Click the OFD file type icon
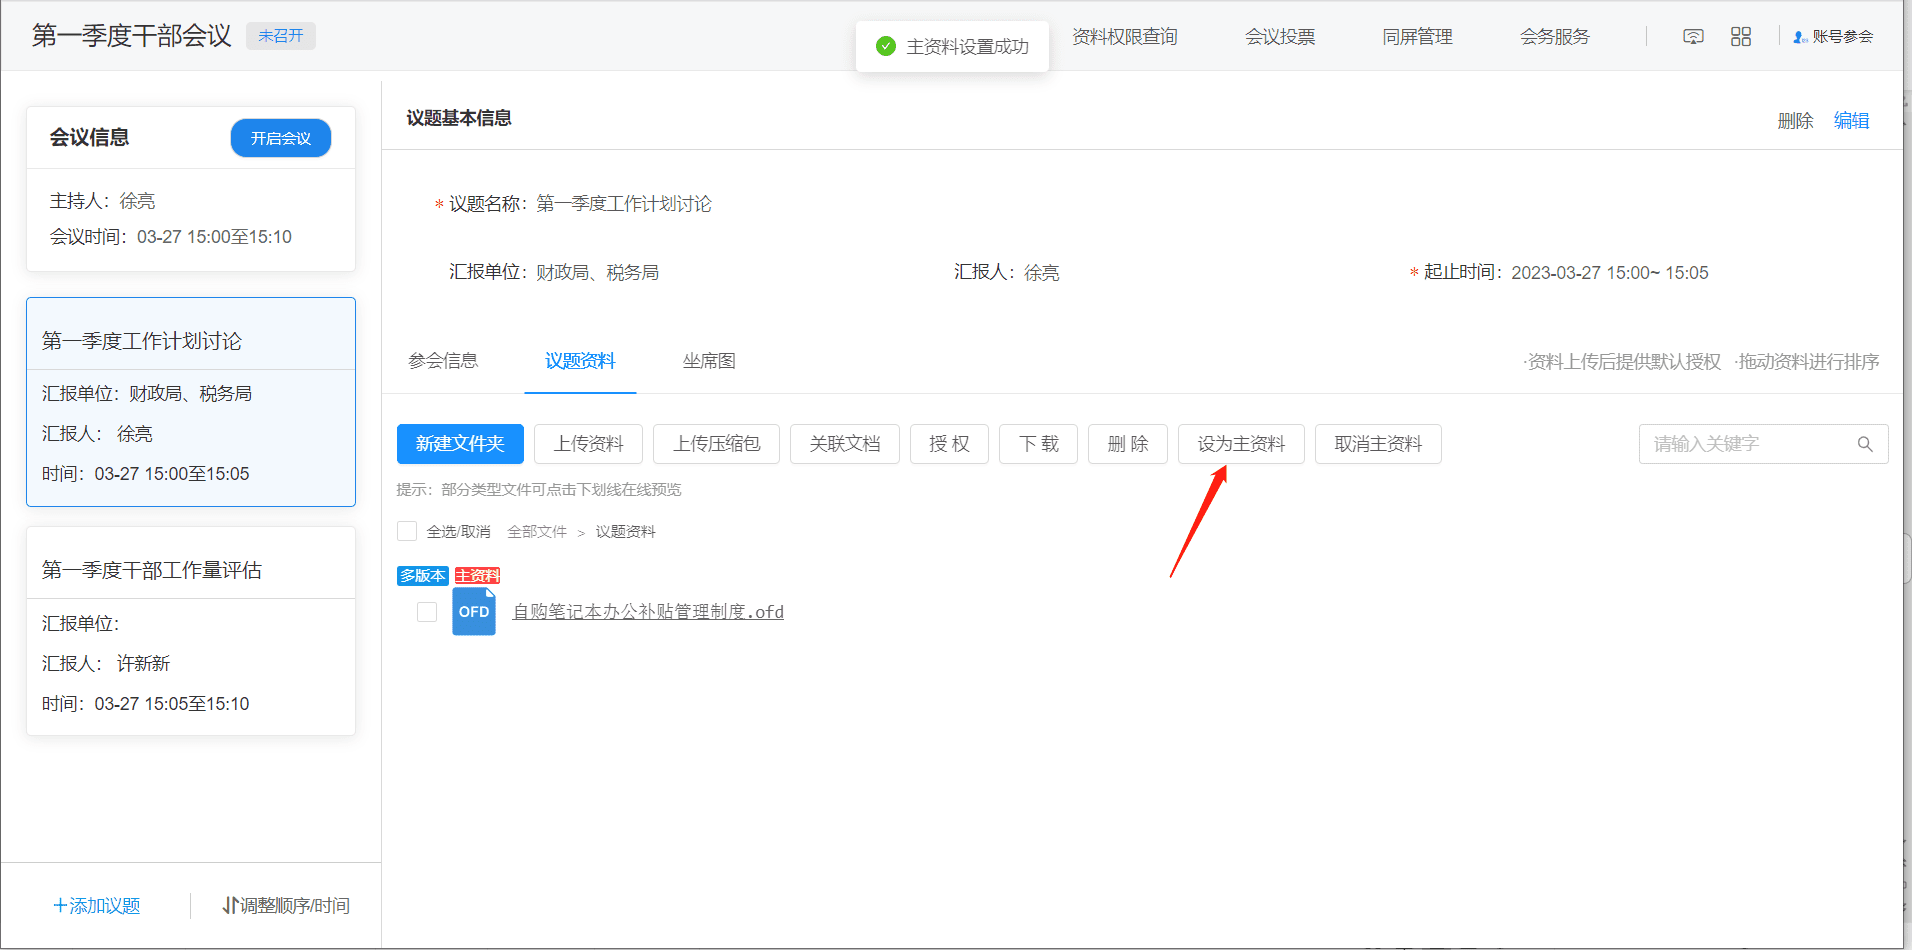The width and height of the screenshot is (1912, 950). click(474, 611)
